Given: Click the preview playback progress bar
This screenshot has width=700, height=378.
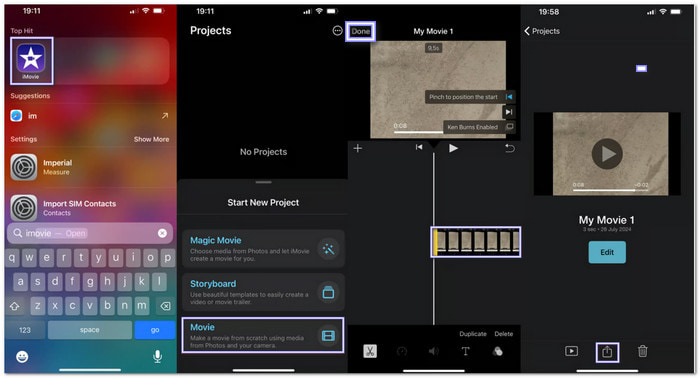Looking at the screenshot, I should coord(610,190).
